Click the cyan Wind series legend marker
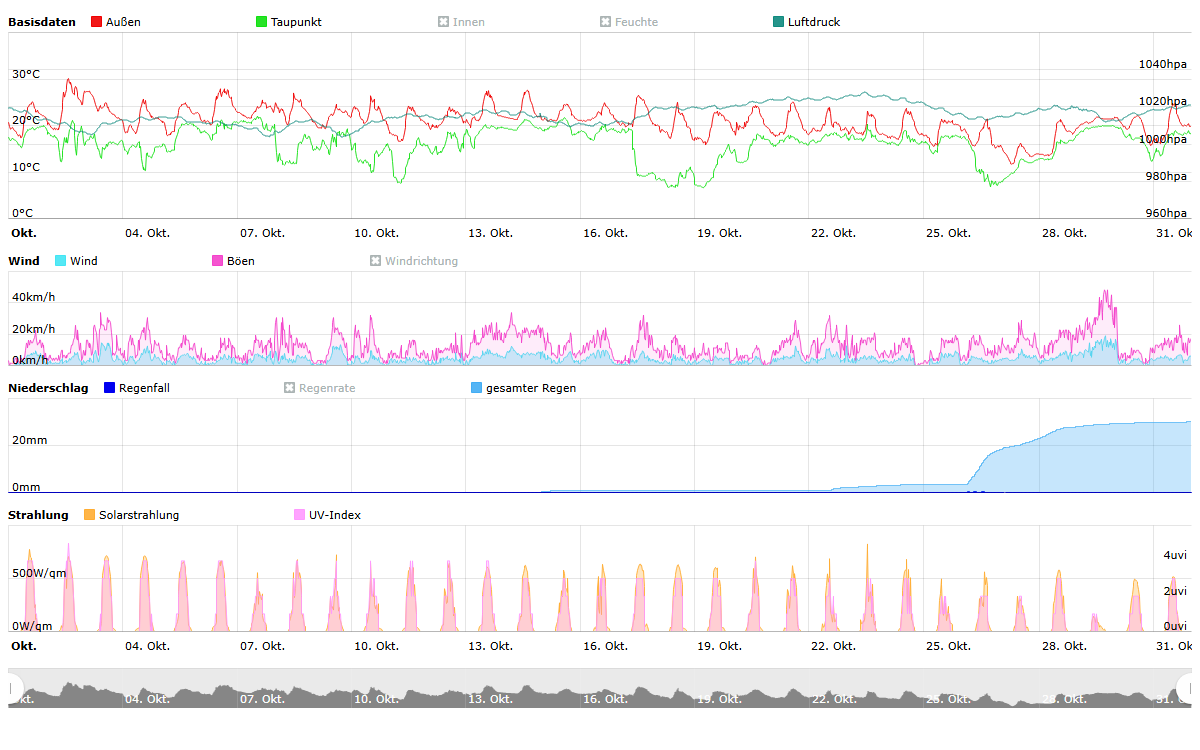The image size is (1200, 750). (x=61, y=261)
